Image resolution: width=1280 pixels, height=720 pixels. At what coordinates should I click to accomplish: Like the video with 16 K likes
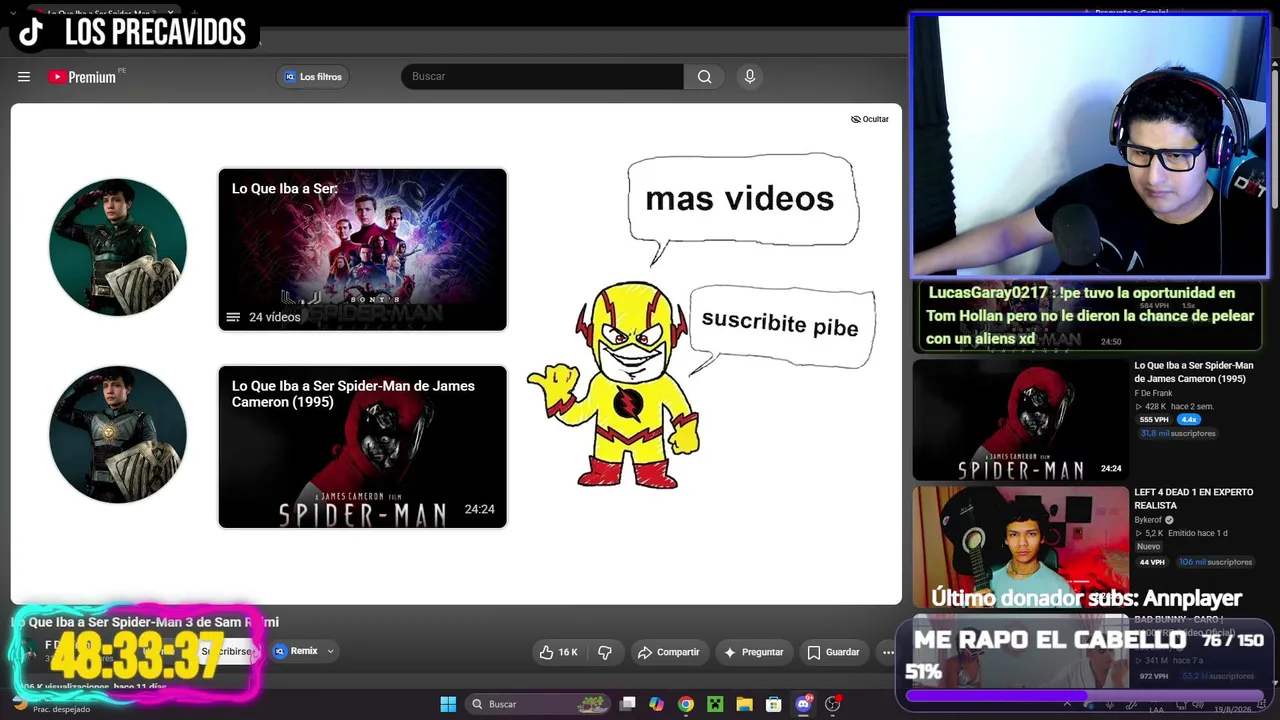coord(558,652)
